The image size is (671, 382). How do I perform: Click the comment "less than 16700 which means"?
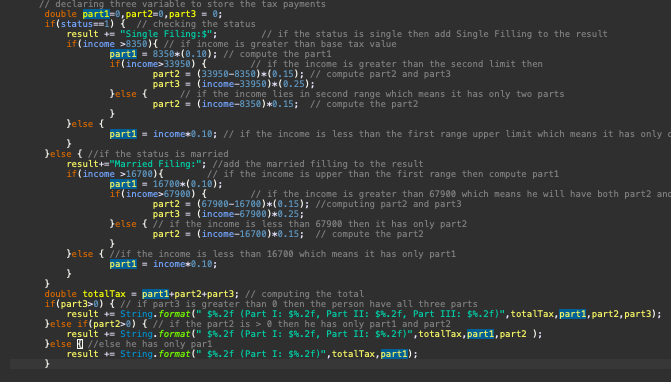(285, 254)
